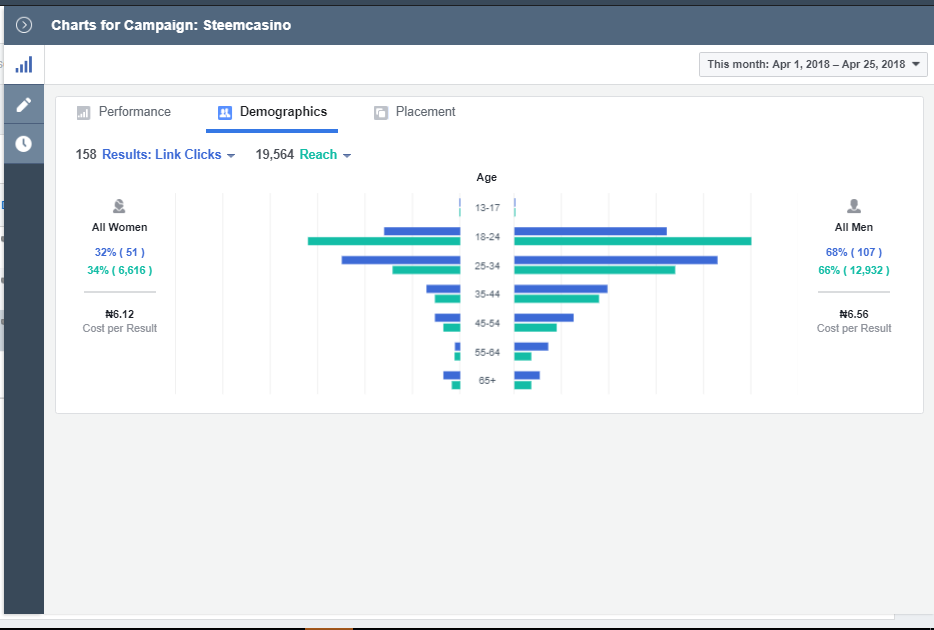Click the green reach bar for women 18-24
934x630 pixels.
pos(384,241)
